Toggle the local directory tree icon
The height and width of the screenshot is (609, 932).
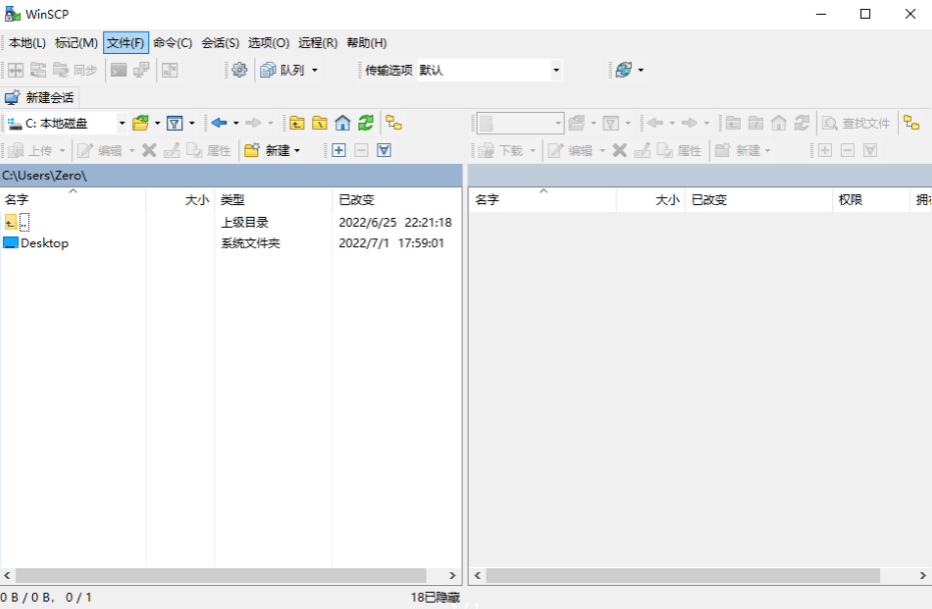pos(394,123)
